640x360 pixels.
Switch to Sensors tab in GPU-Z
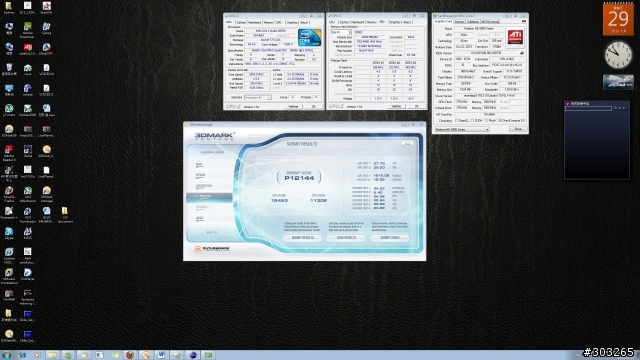coord(460,21)
